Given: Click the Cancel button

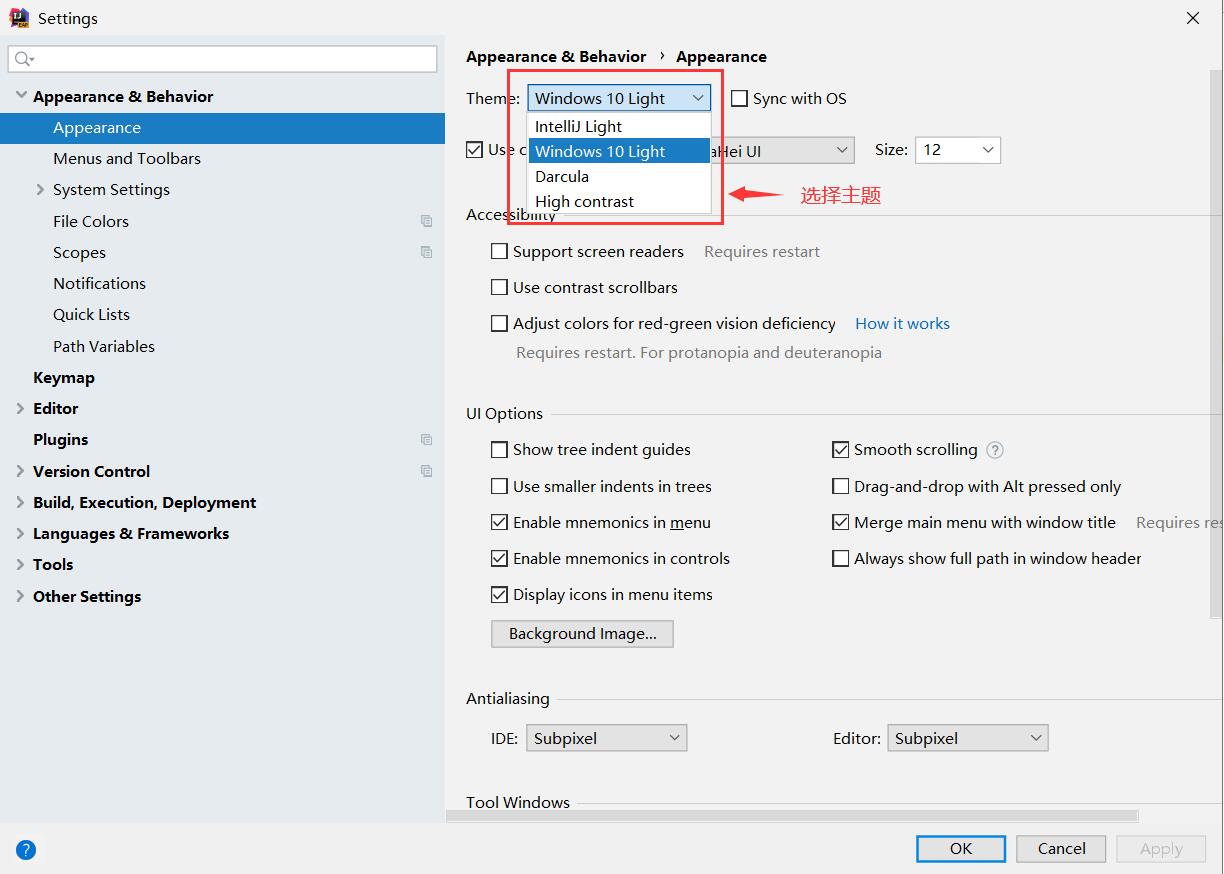Looking at the screenshot, I should coord(1061,848).
